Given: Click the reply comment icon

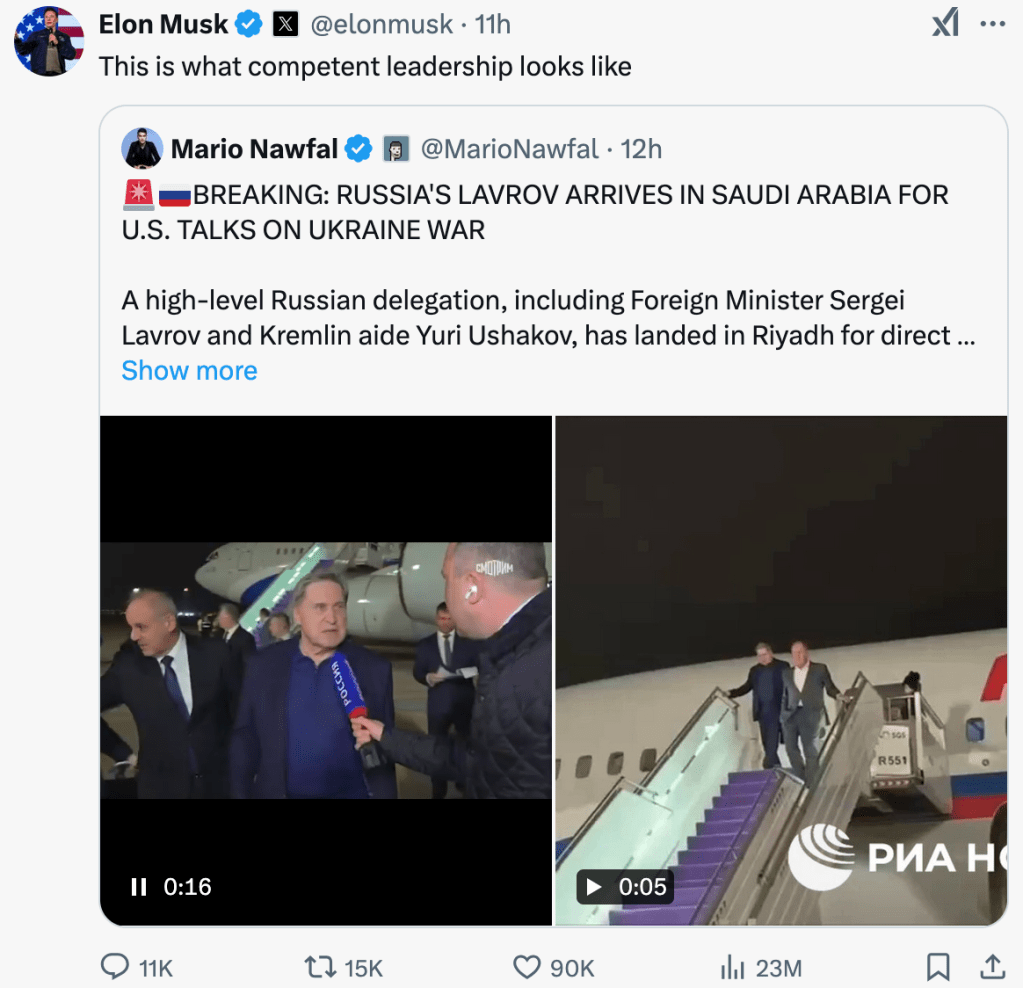Looking at the screenshot, I should click(116, 966).
